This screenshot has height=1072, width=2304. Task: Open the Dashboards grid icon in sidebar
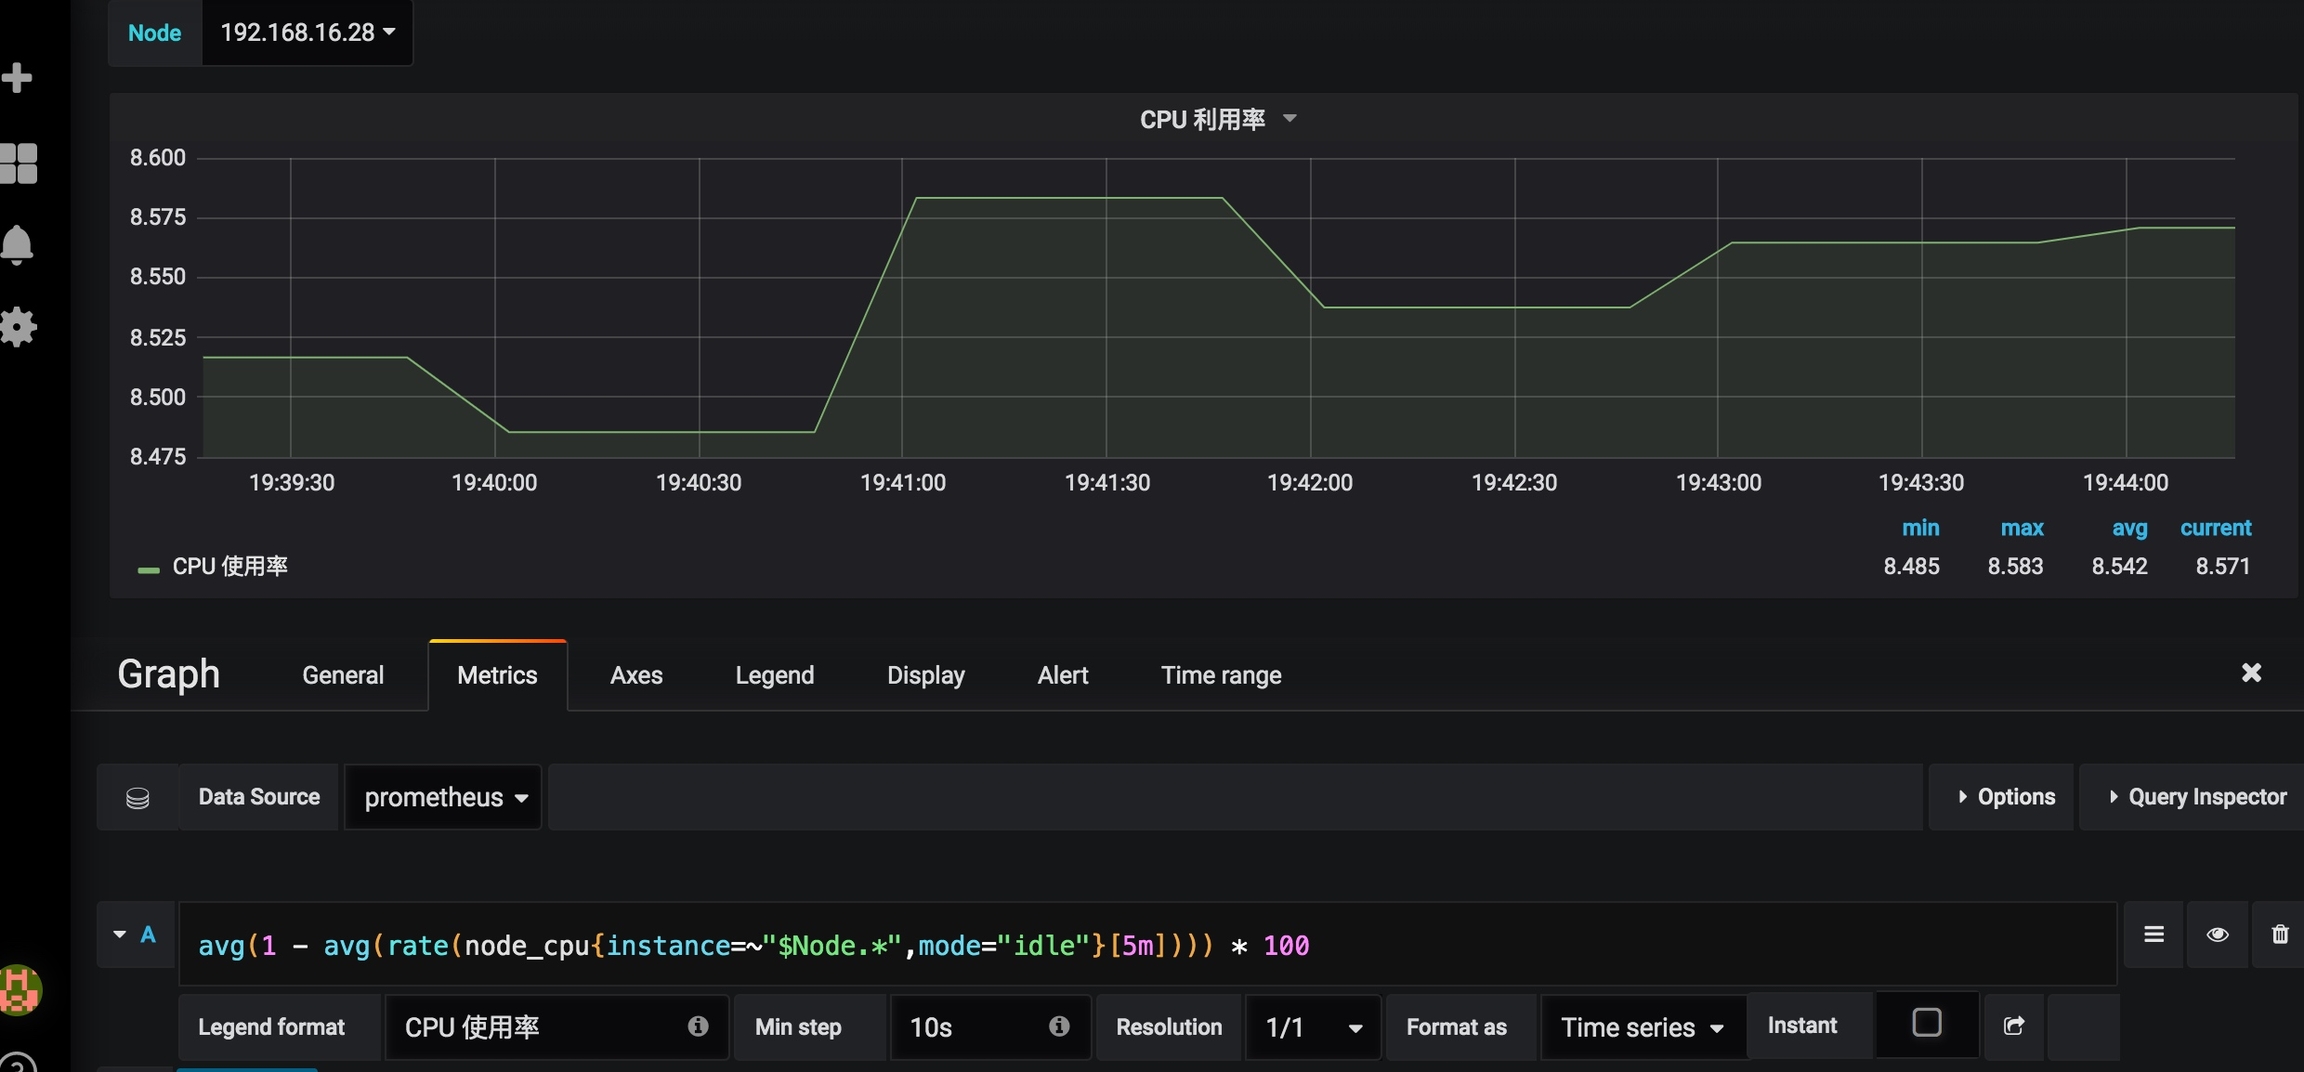click(x=18, y=163)
